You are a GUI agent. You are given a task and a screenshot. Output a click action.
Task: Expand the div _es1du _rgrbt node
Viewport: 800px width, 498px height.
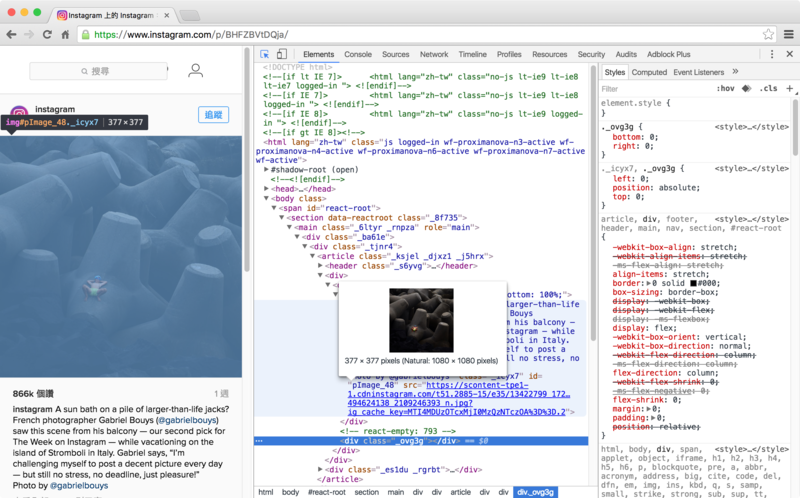click(320, 469)
